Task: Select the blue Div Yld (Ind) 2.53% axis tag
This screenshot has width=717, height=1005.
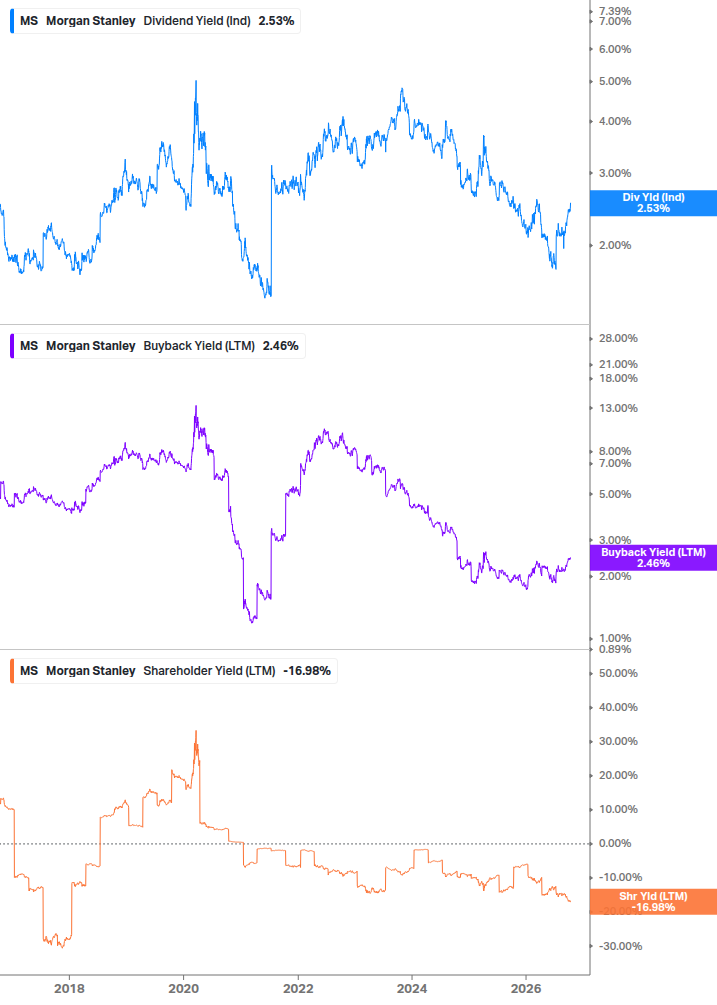Action: tap(654, 203)
